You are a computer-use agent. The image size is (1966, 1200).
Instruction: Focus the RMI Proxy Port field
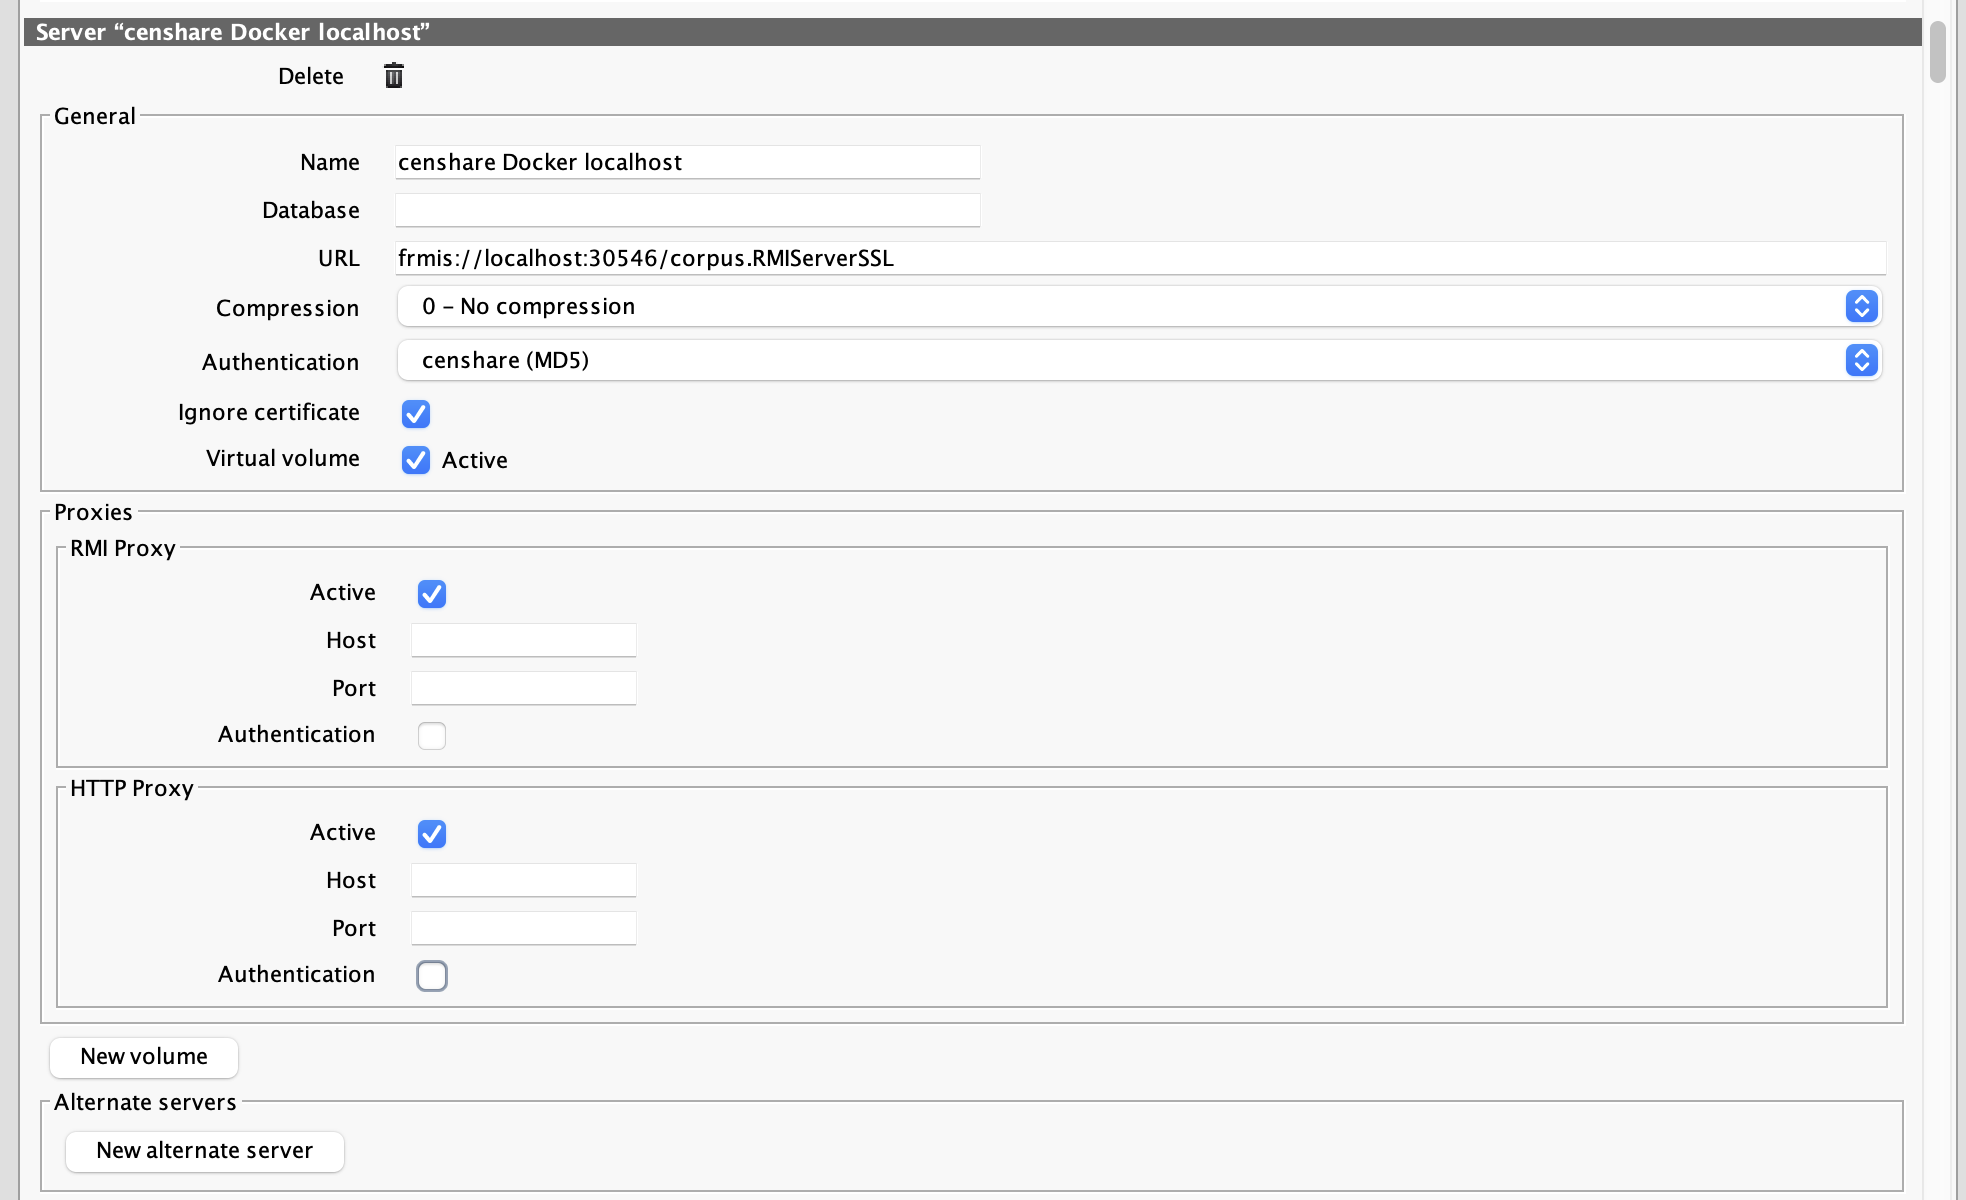pyautogui.click(x=523, y=688)
